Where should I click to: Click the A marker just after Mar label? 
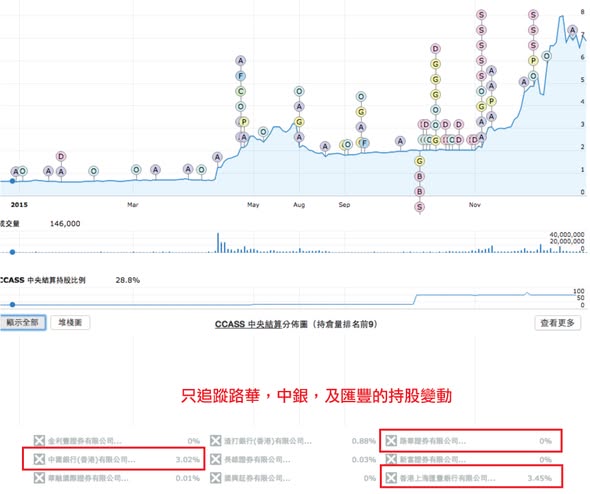(155, 170)
